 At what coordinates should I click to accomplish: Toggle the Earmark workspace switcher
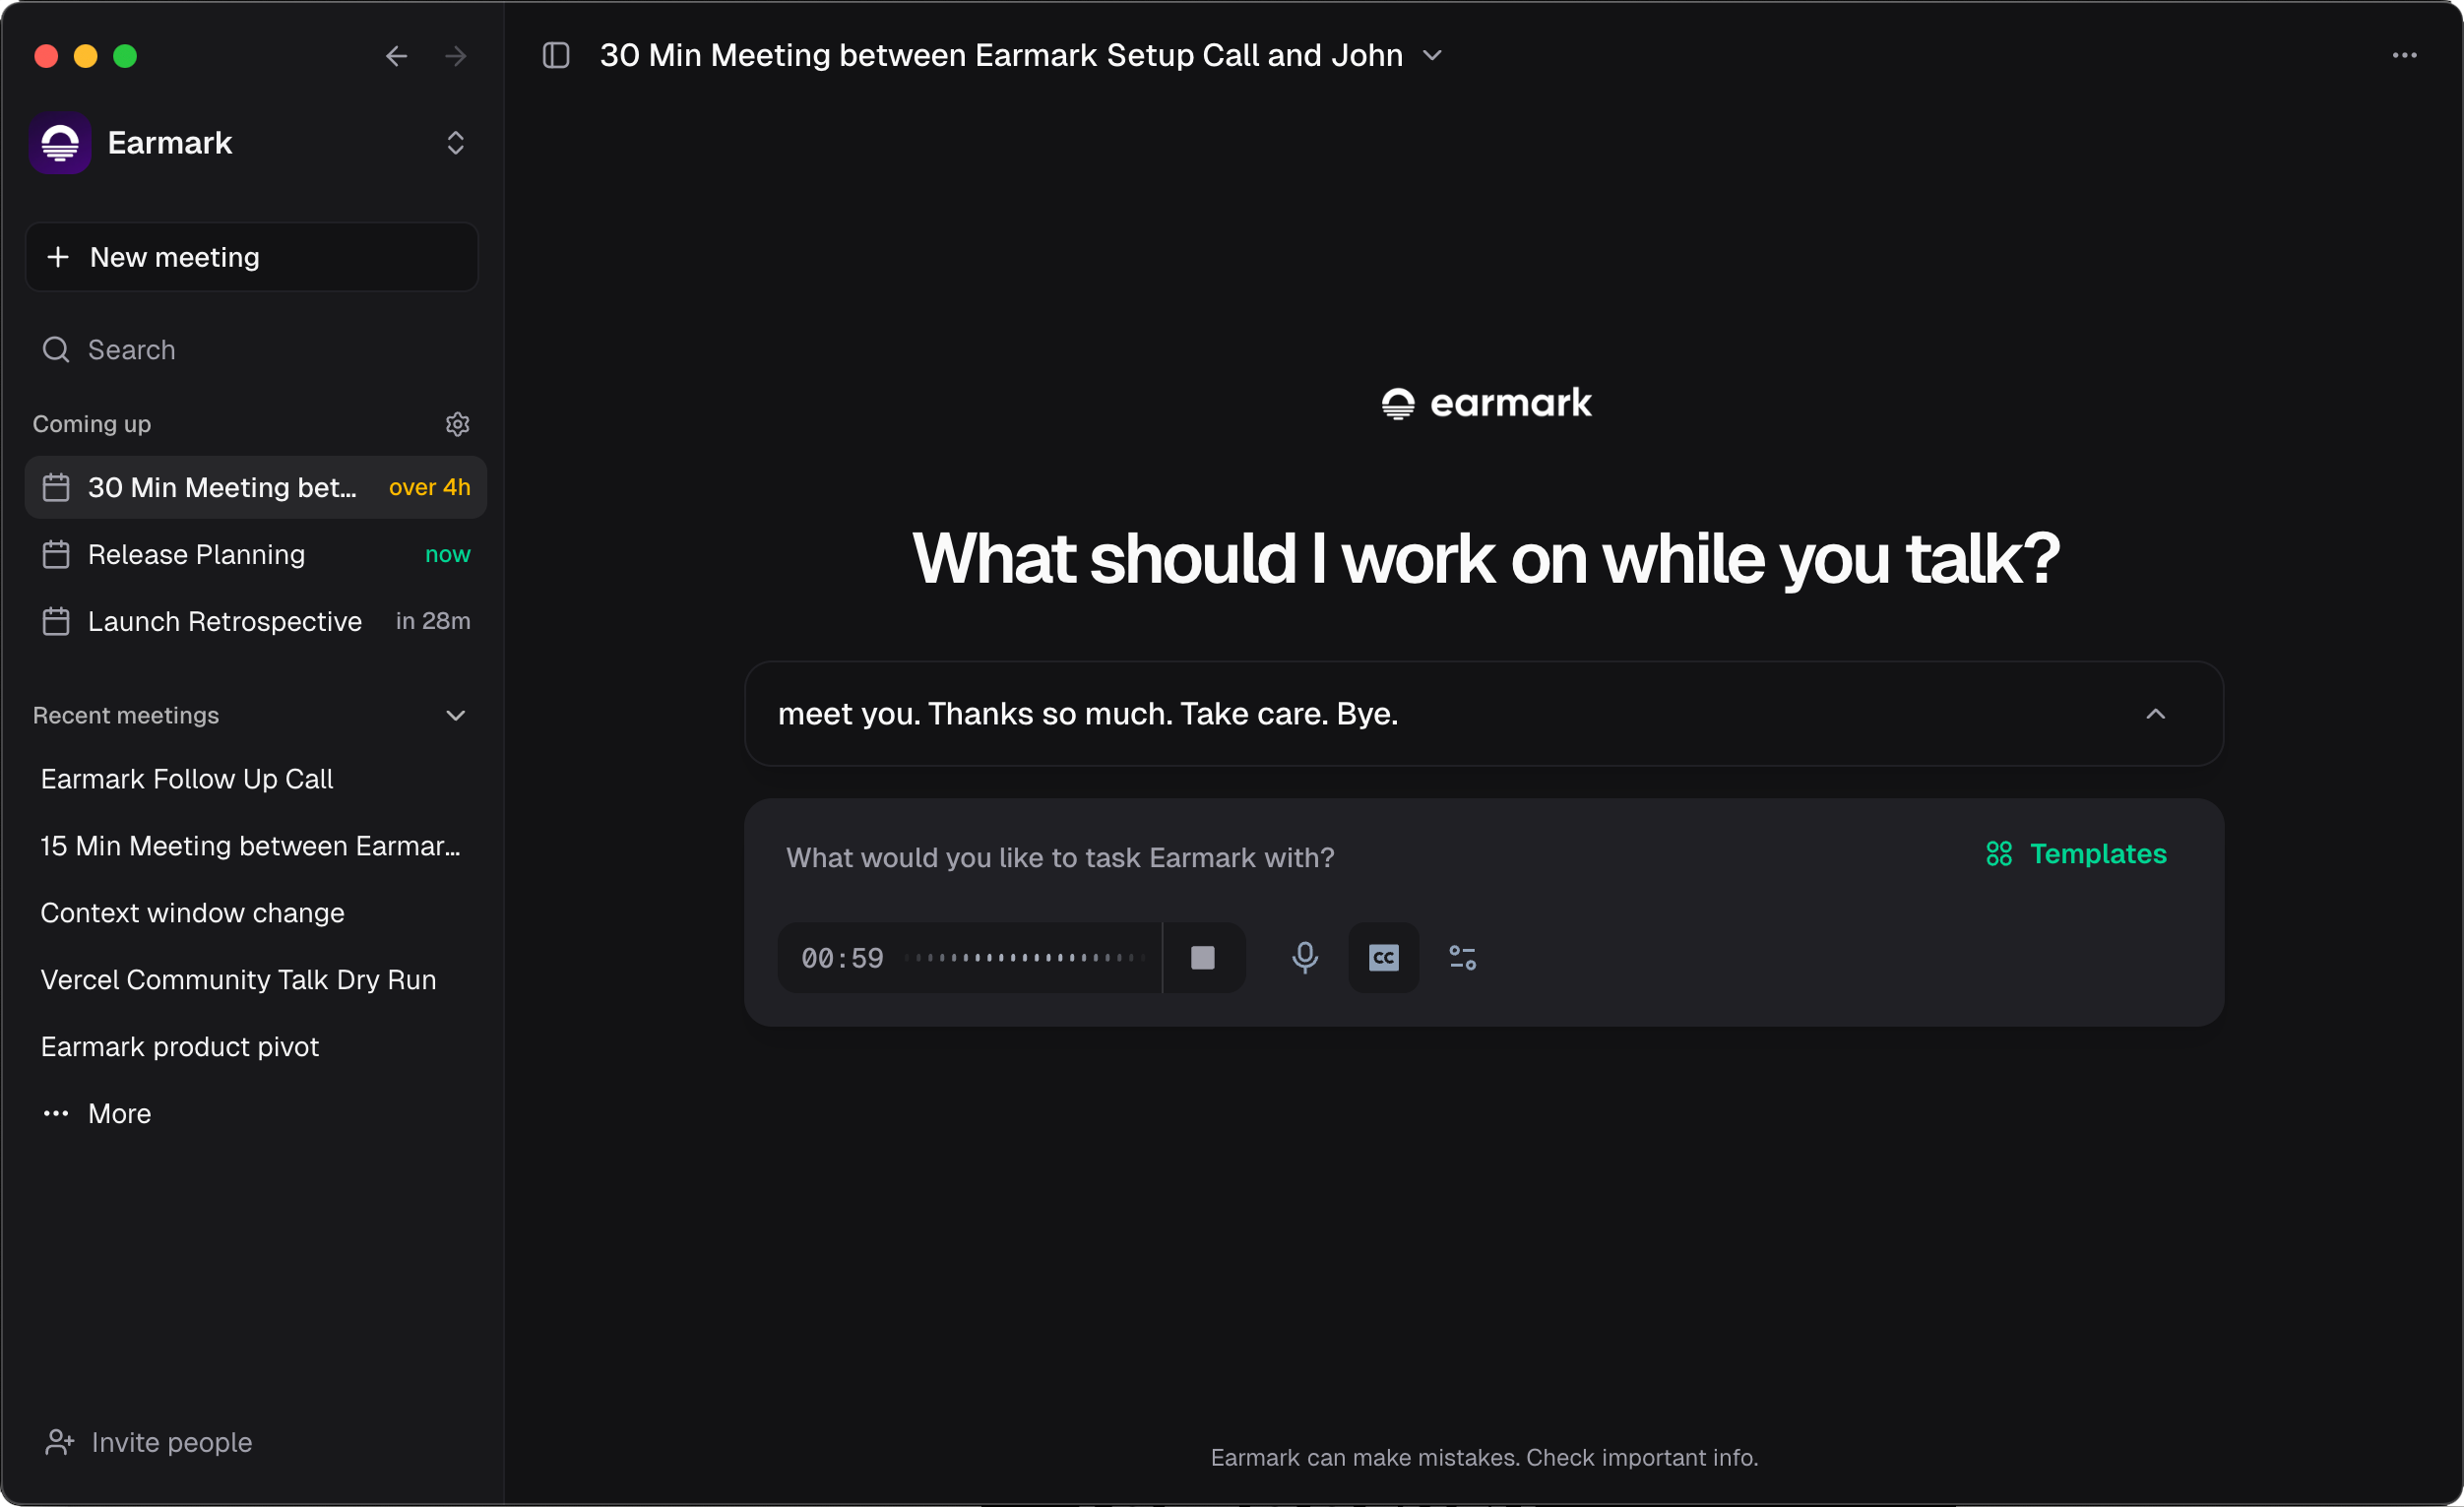(x=455, y=143)
